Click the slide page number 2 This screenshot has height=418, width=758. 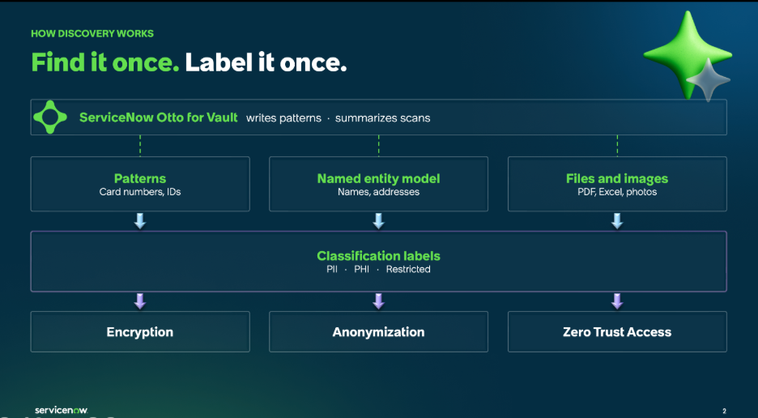724,411
